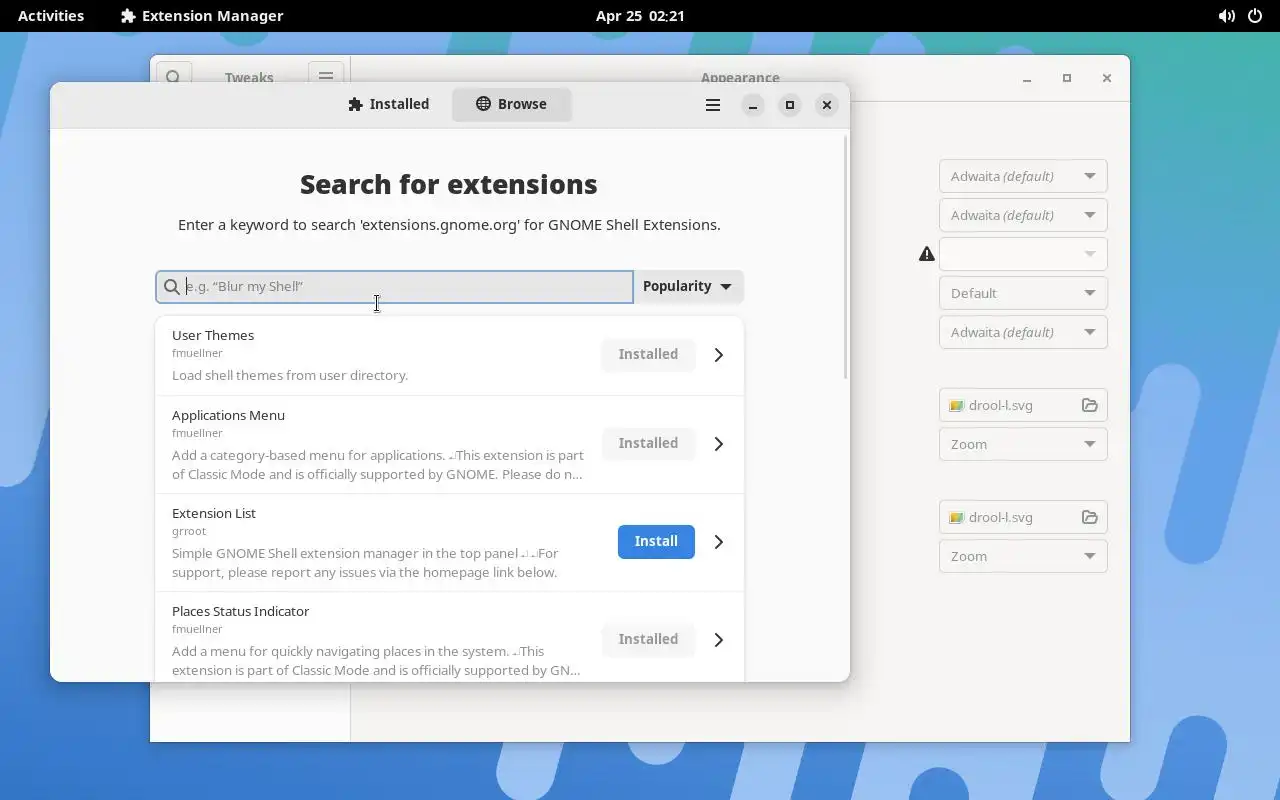The width and height of the screenshot is (1280, 800).
Task: Install the Extension List extension
Action: tap(656, 541)
